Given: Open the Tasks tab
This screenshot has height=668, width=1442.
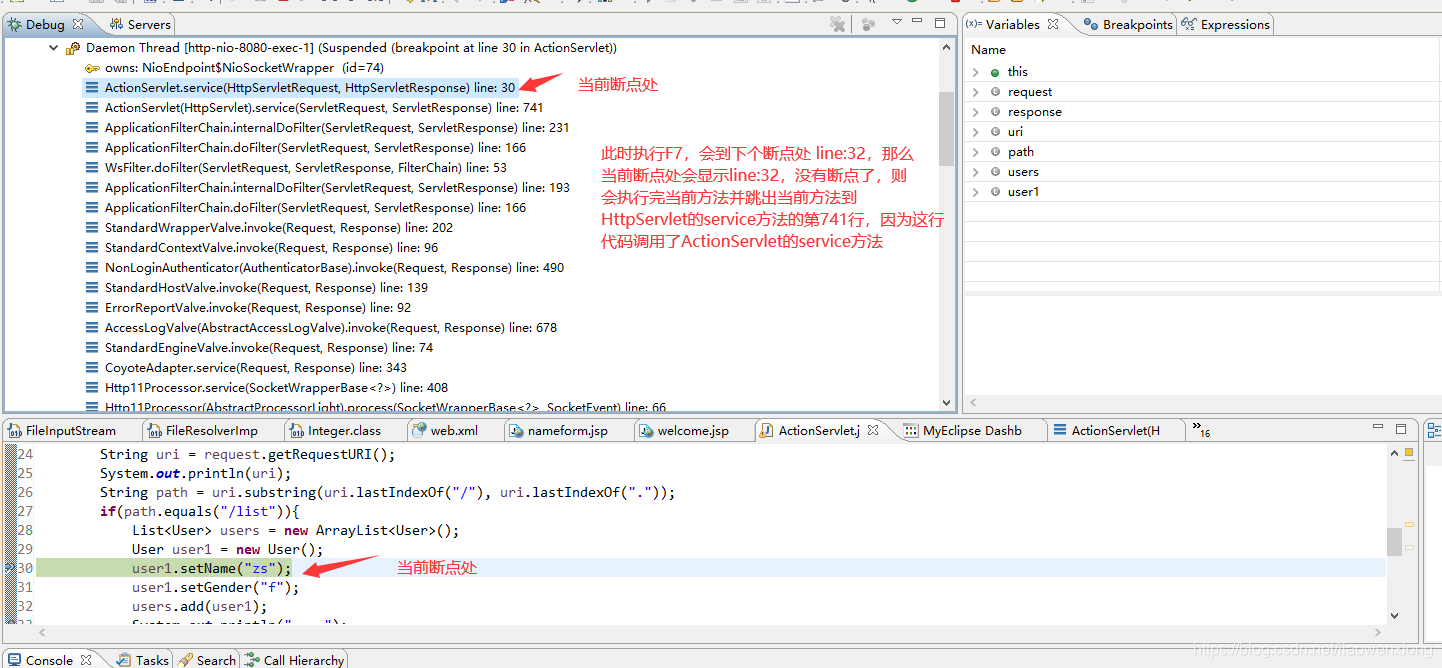Looking at the screenshot, I should [x=144, y=660].
